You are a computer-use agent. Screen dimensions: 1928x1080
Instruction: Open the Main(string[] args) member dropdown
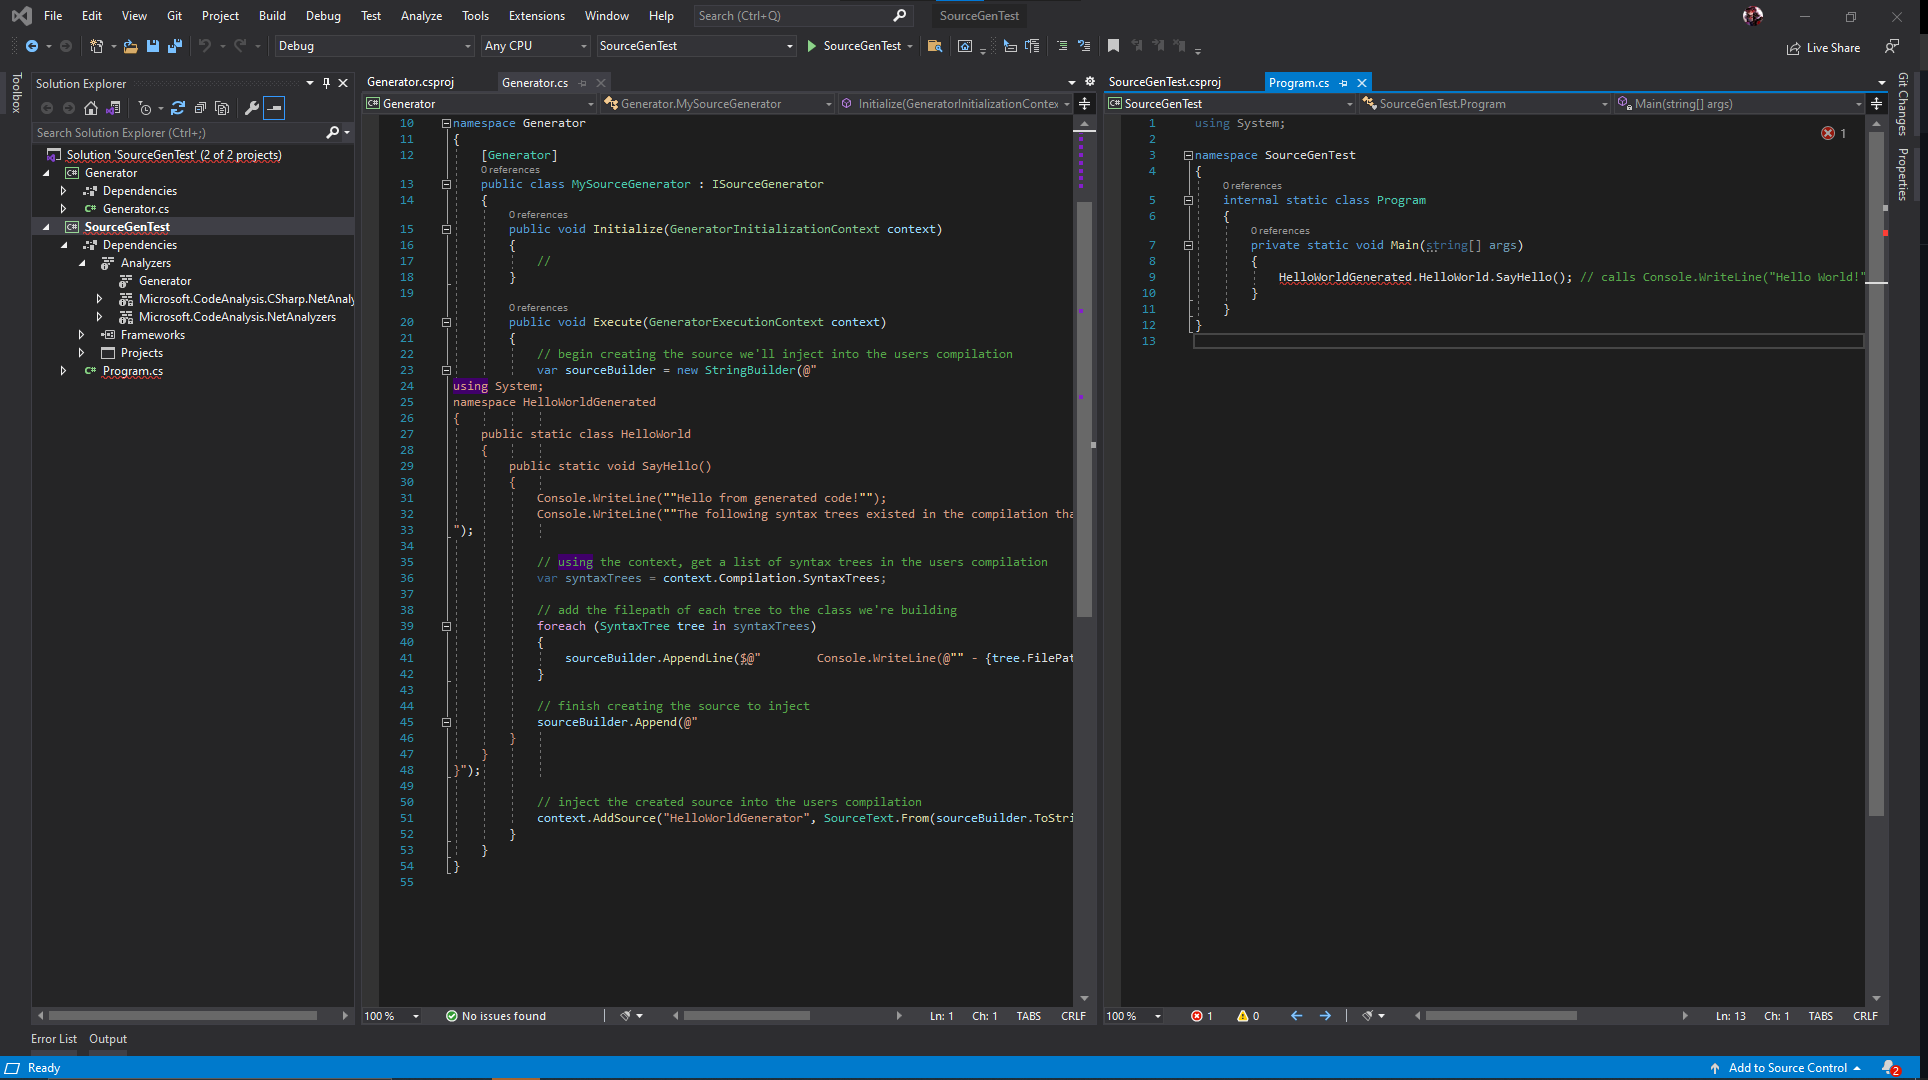(1740, 104)
